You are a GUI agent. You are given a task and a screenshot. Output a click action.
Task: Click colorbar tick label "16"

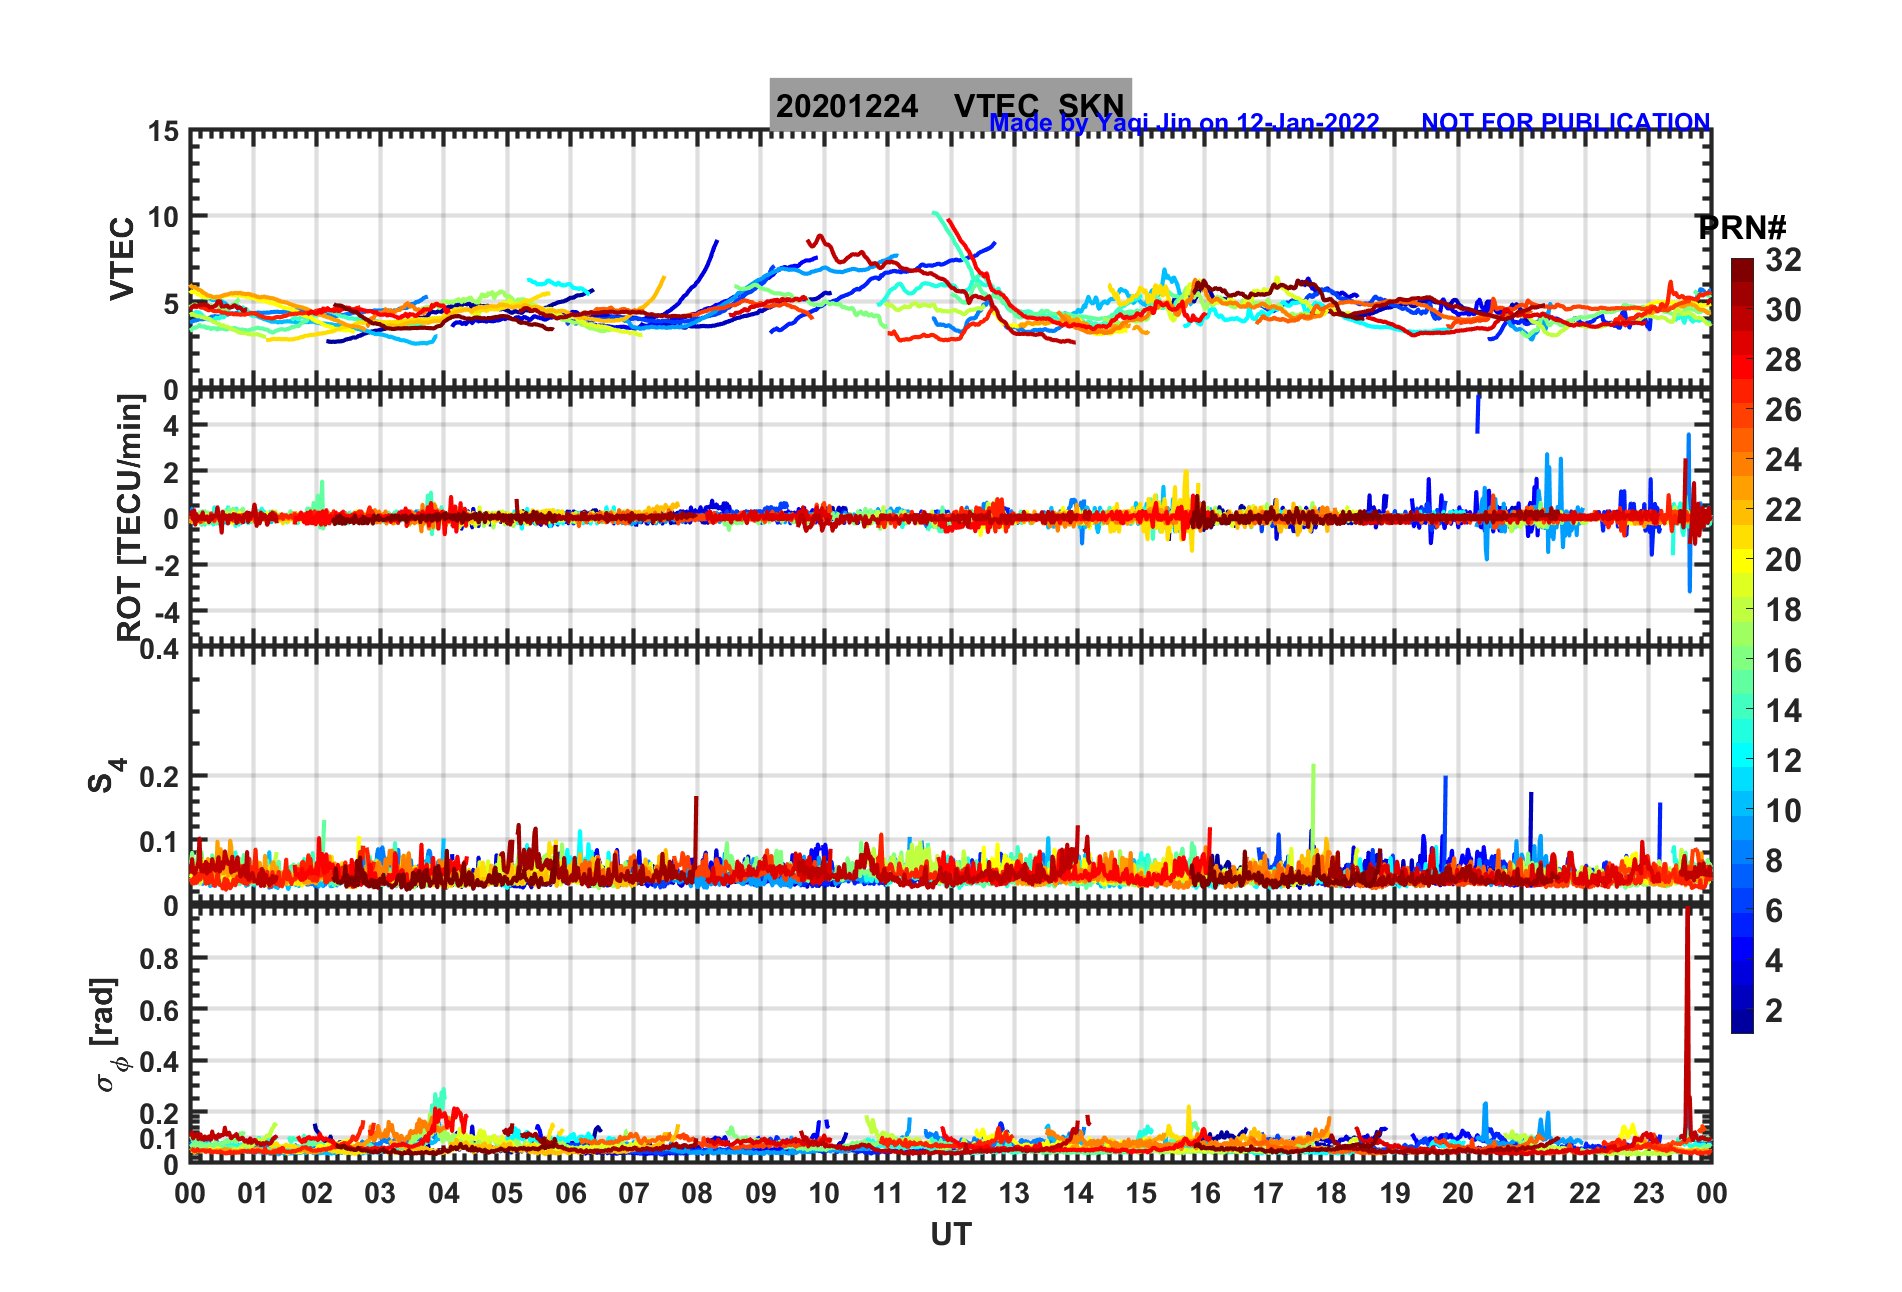(x=1783, y=661)
